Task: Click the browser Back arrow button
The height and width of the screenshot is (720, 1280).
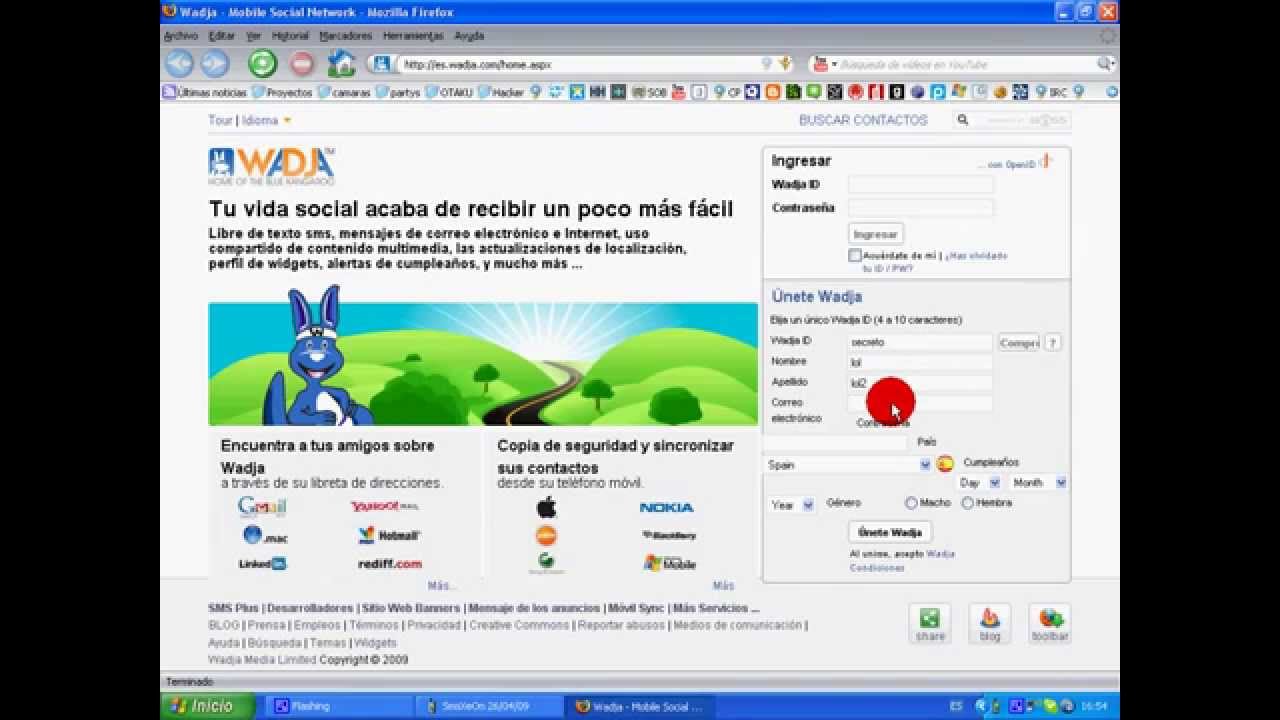Action: (179, 64)
